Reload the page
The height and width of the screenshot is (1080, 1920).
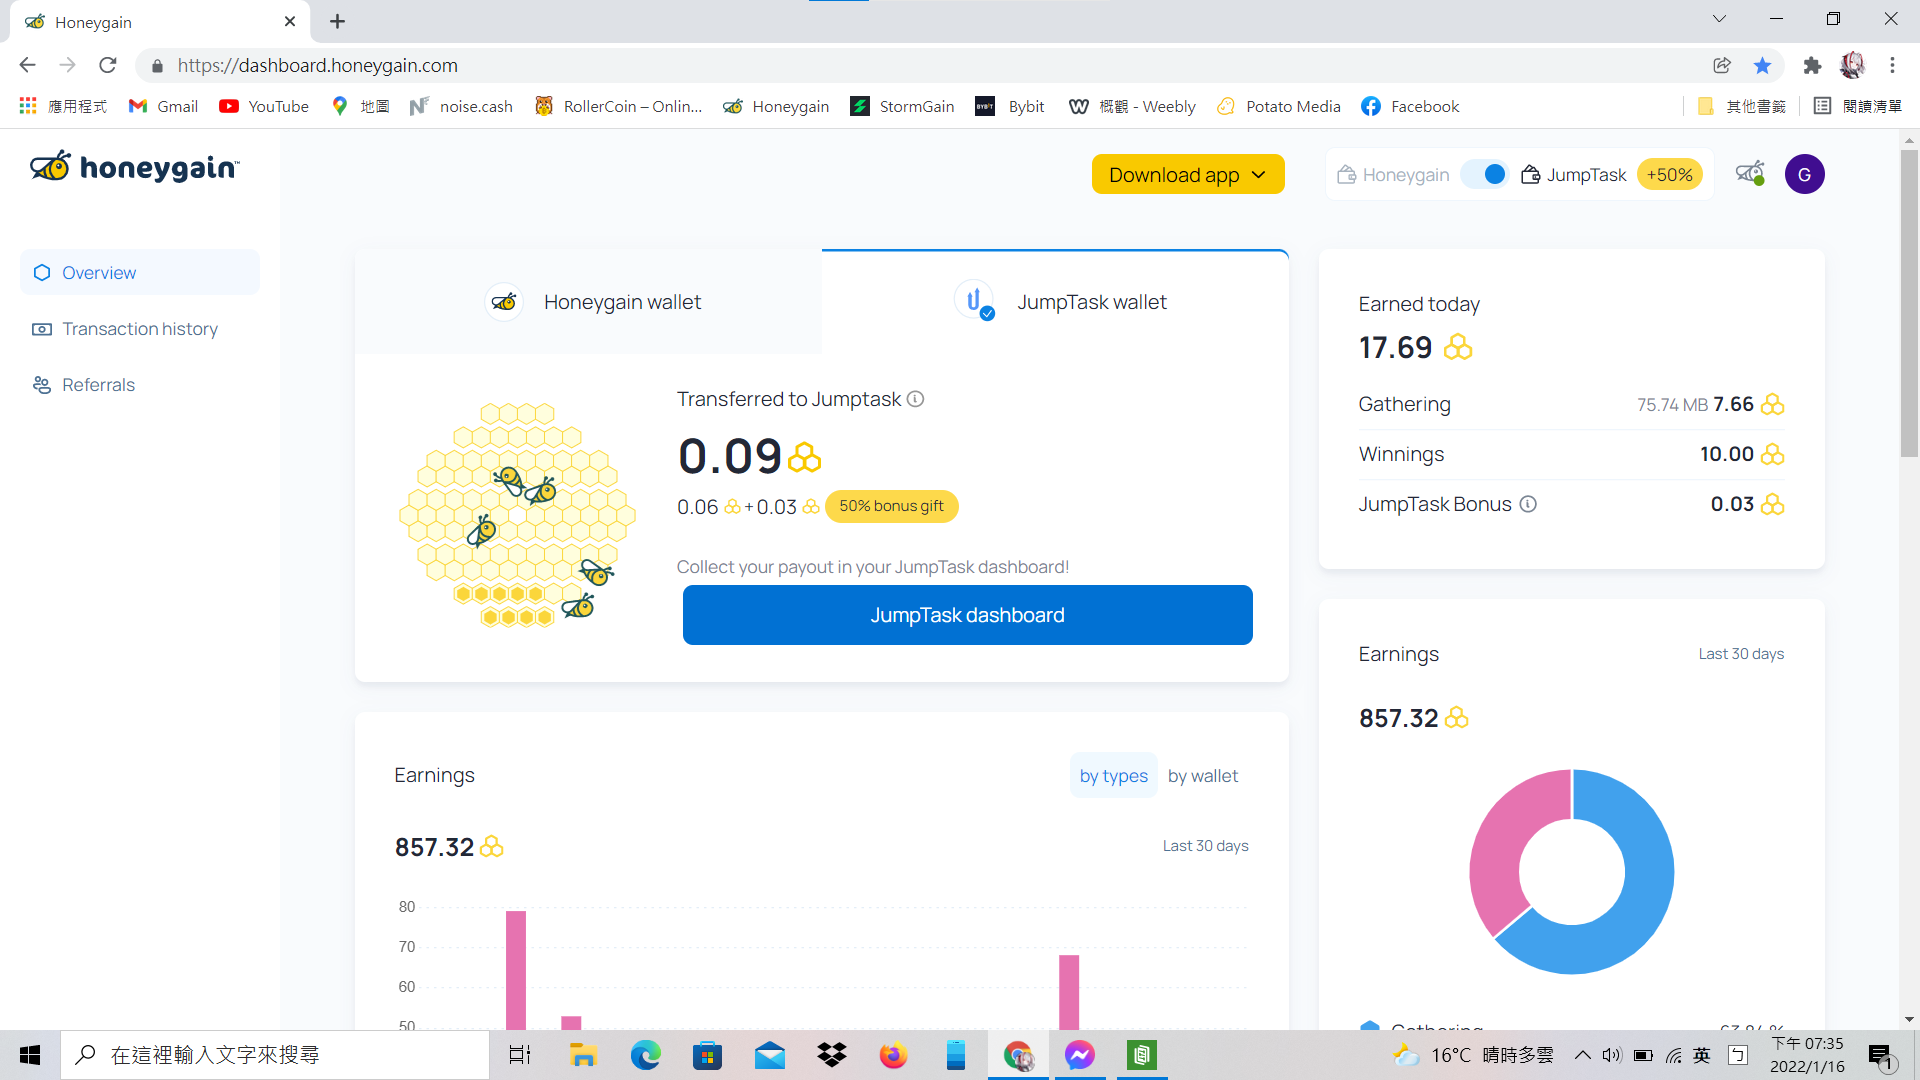[108, 65]
